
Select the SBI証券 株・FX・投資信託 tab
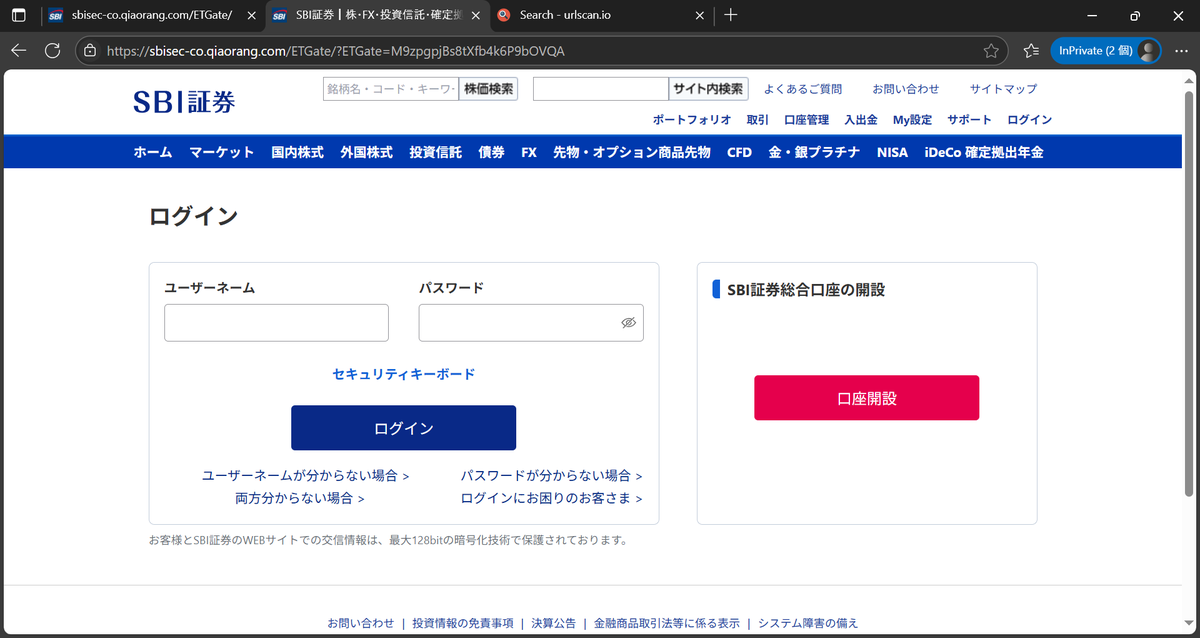pos(376,15)
